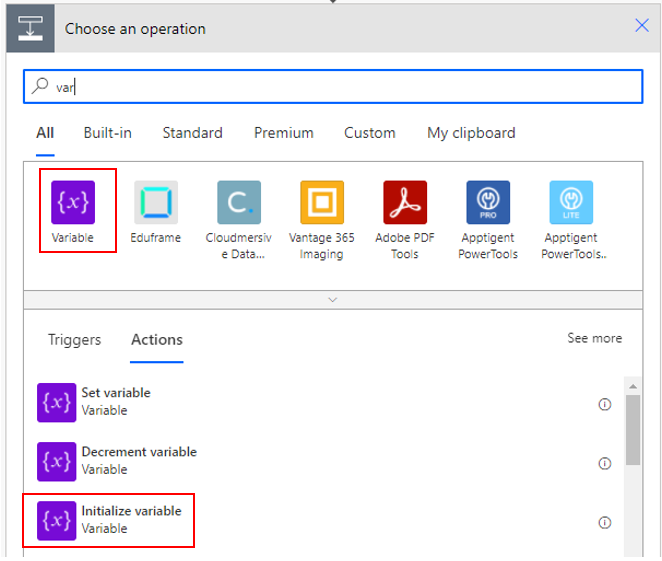Choose Apptigent PowerTools LITE connector
Screen dimensions: 662x561
click(571, 202)
